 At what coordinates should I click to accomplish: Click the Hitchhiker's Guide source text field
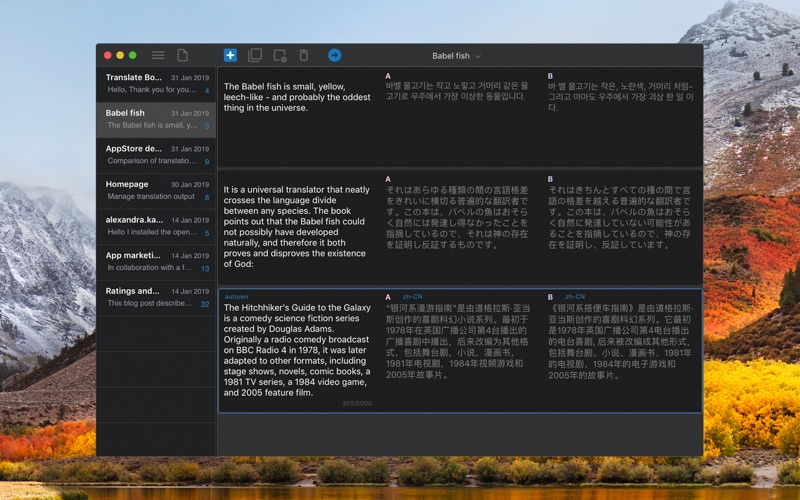pyautogui.click(x=298, y=350)
